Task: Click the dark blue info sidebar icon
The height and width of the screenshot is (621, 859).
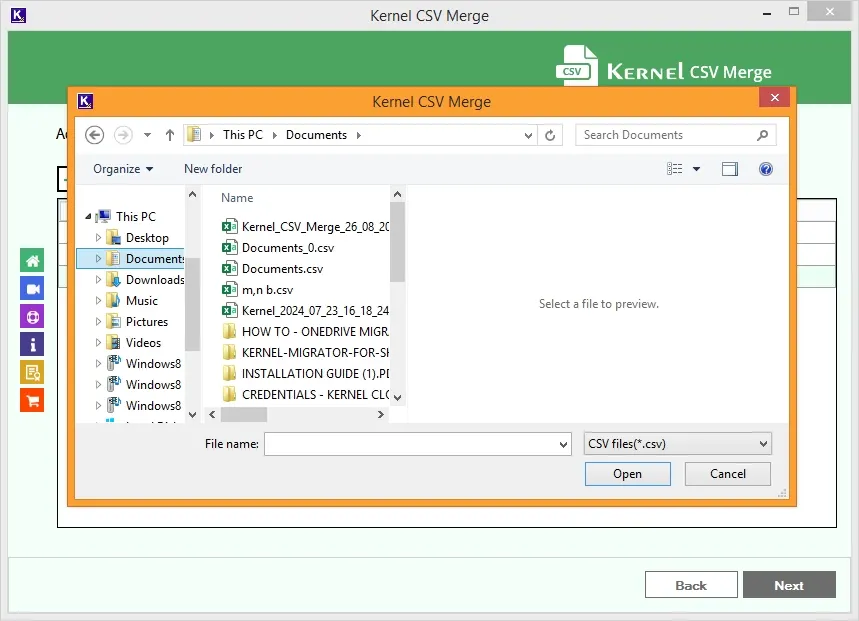Action: 32,344
